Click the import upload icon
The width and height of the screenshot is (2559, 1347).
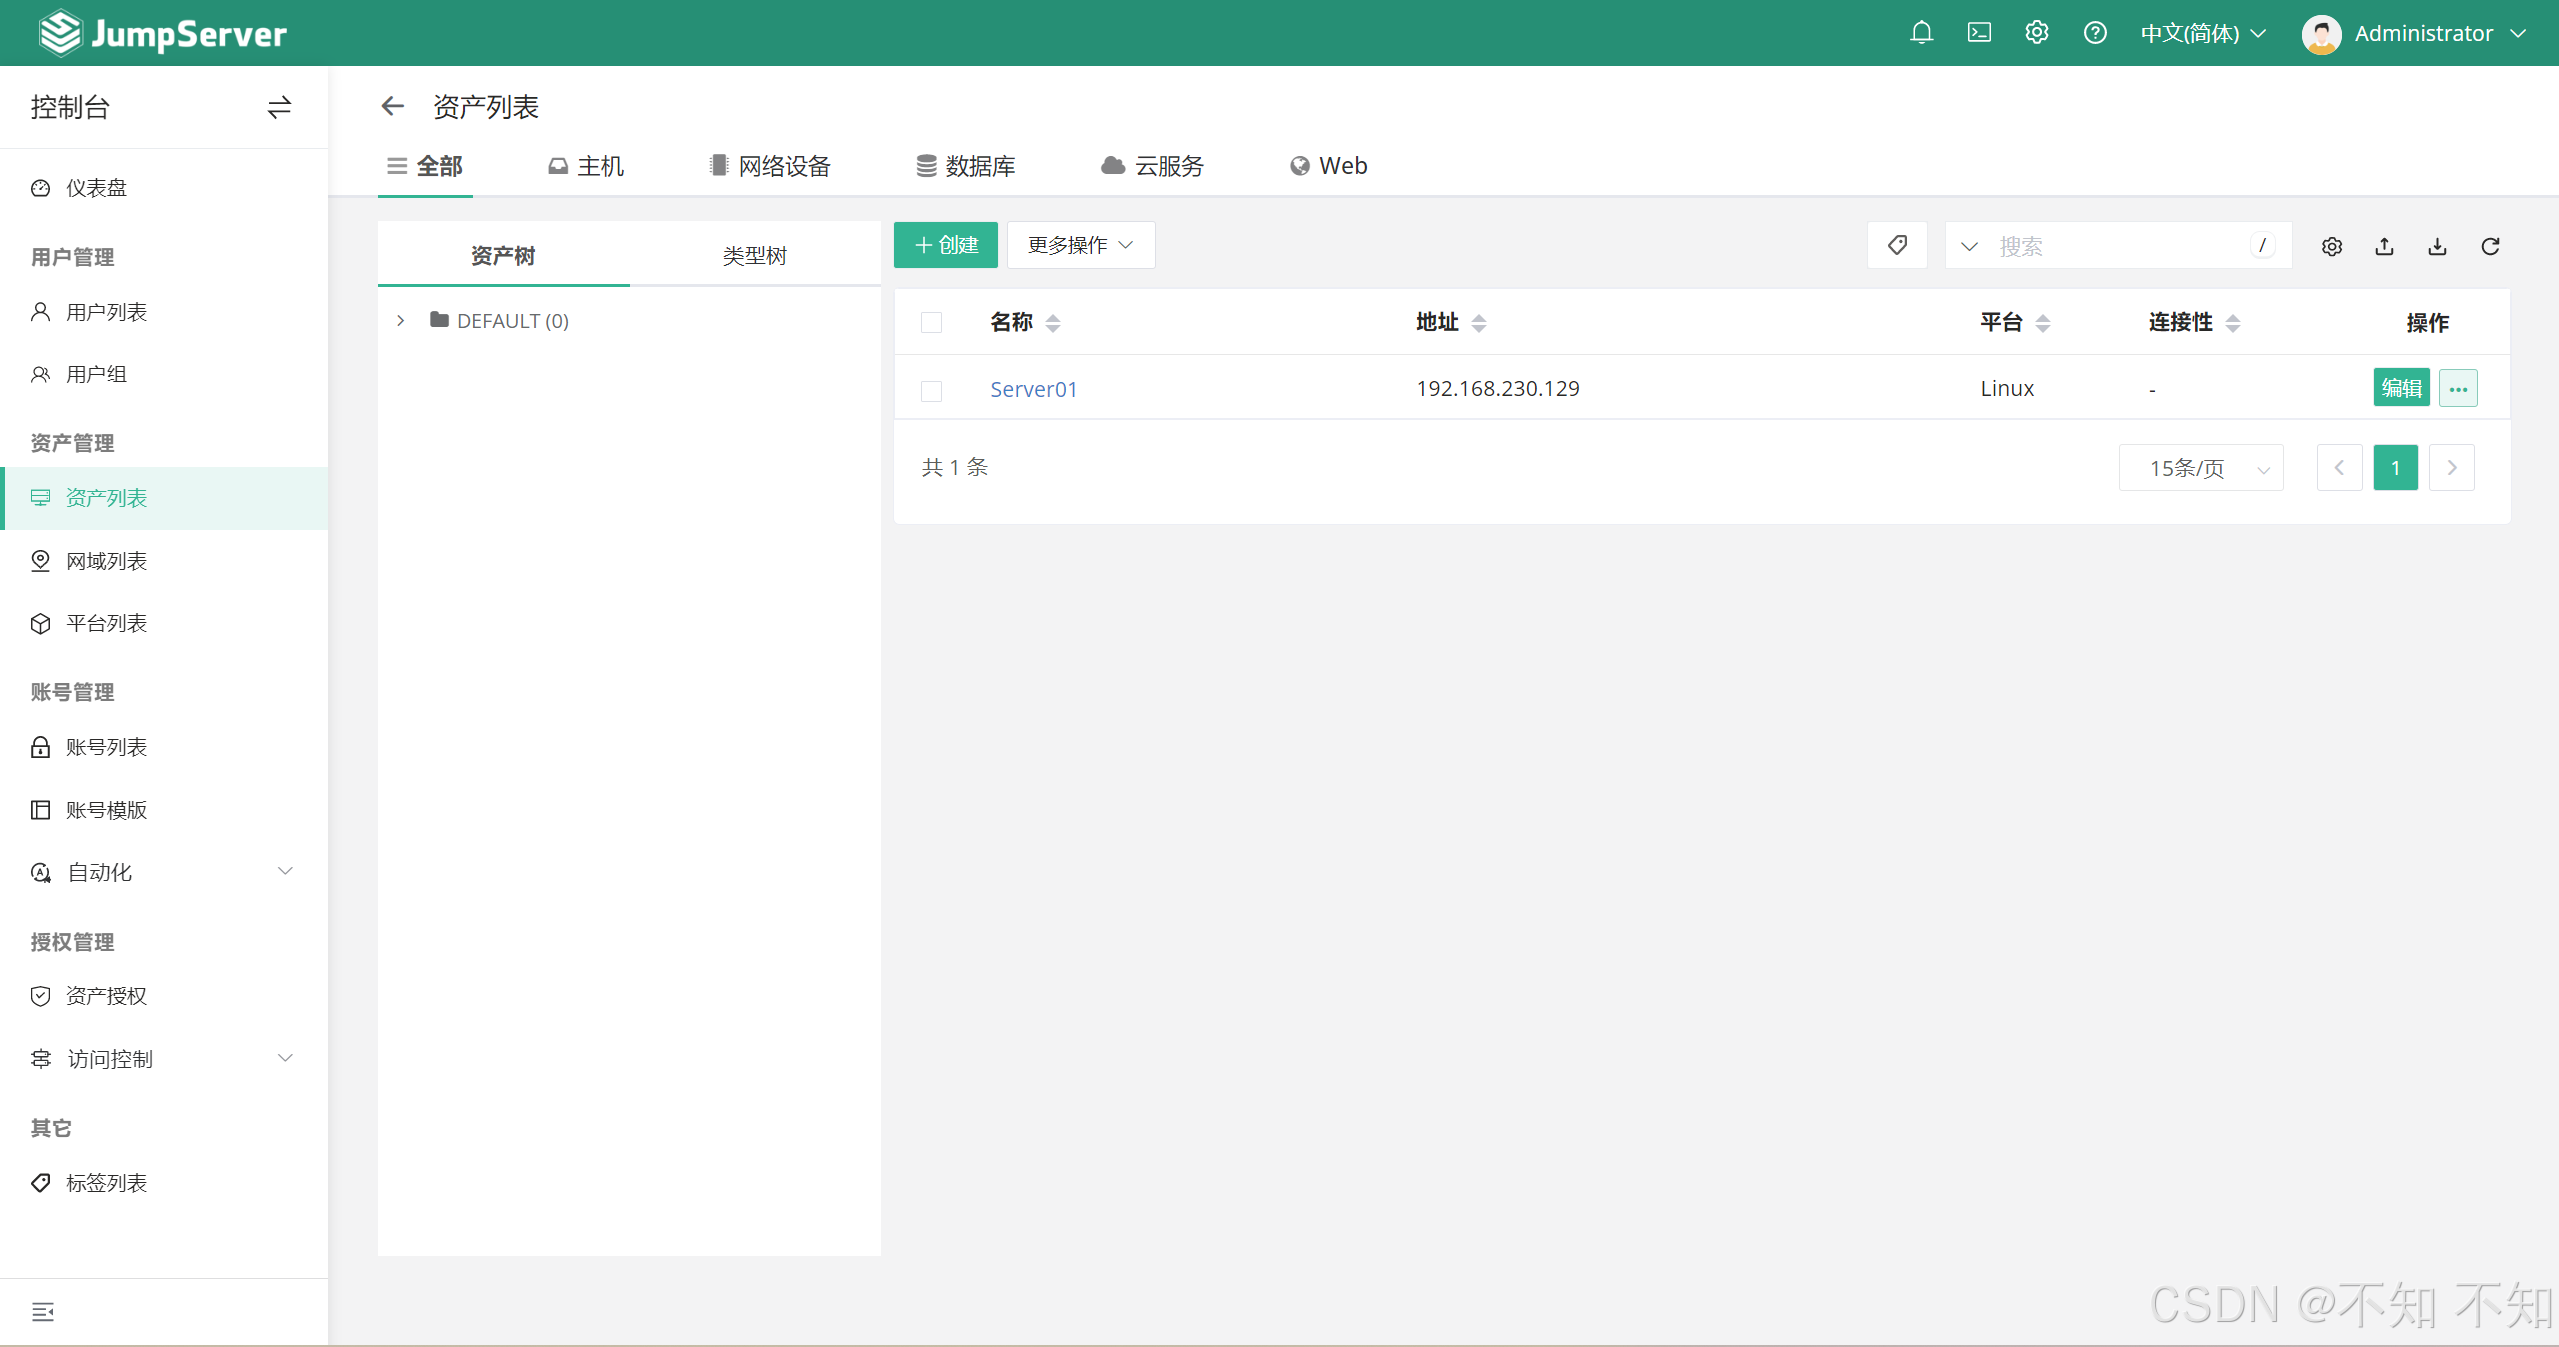tap(2384, 246)
